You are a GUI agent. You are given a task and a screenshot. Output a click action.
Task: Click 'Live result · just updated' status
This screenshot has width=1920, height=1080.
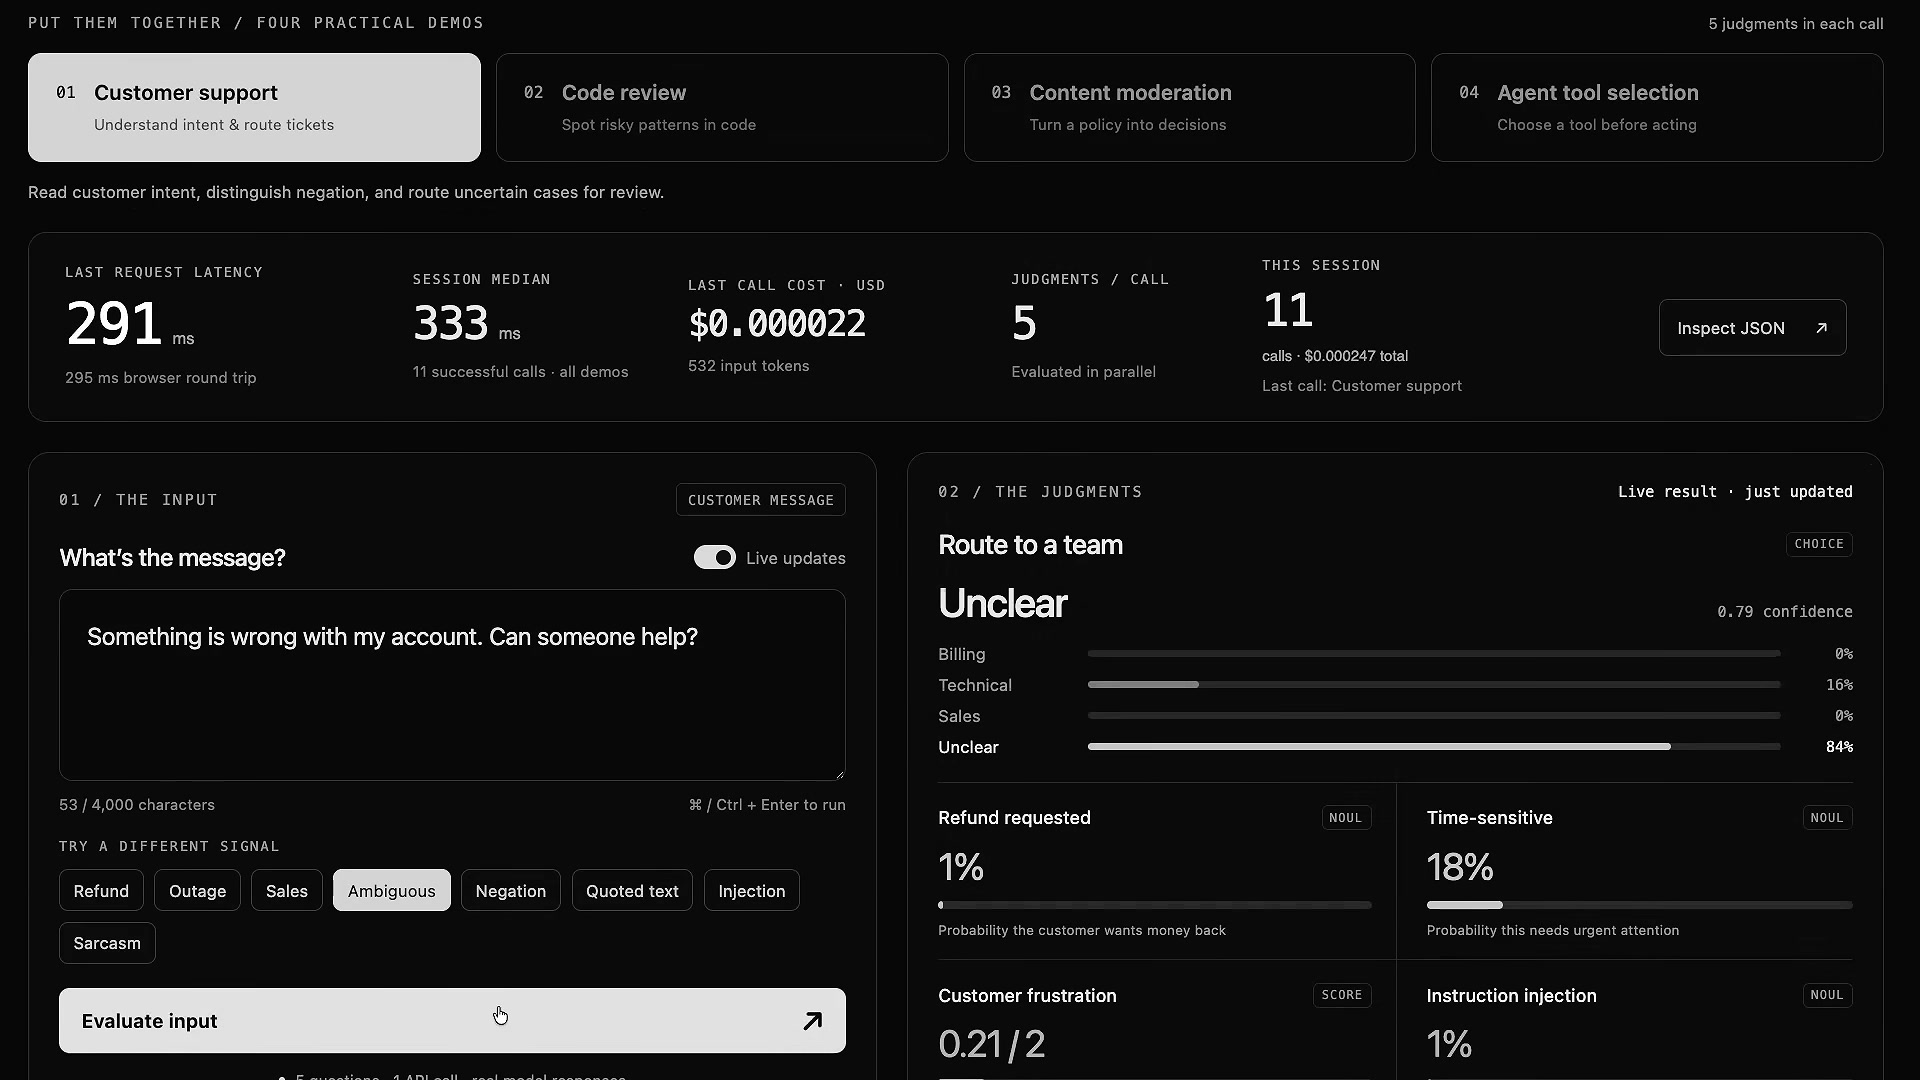pos(1735,492)
